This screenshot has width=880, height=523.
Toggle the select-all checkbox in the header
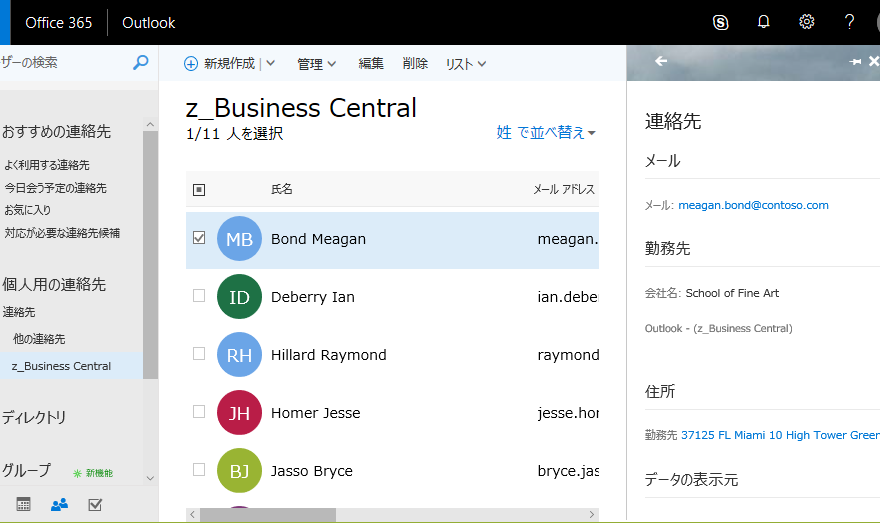199,190
